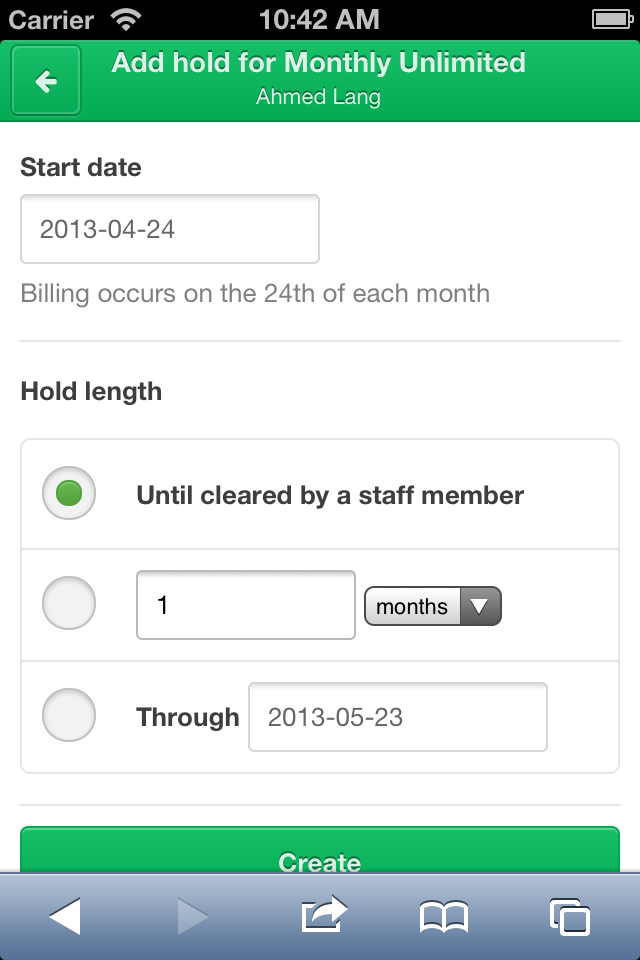Screen dimensions: 640x960
Task: Open the Safari share action icon
Action: 324,914
